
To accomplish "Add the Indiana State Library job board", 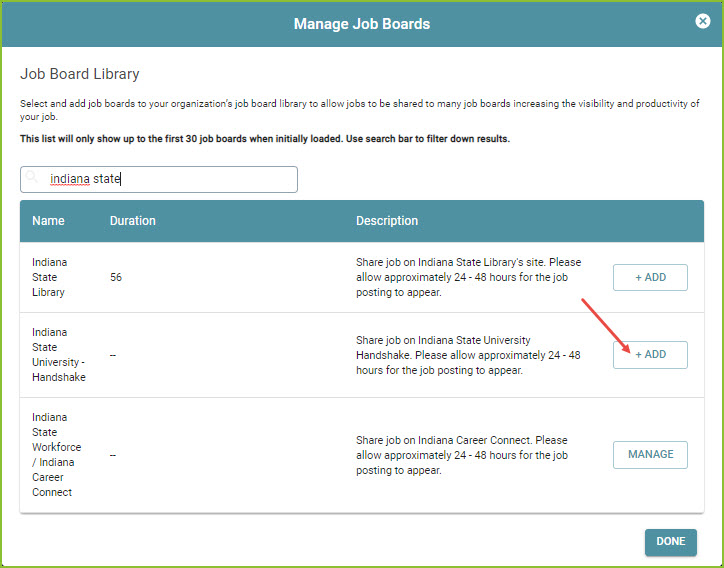I will pos(650,277).
